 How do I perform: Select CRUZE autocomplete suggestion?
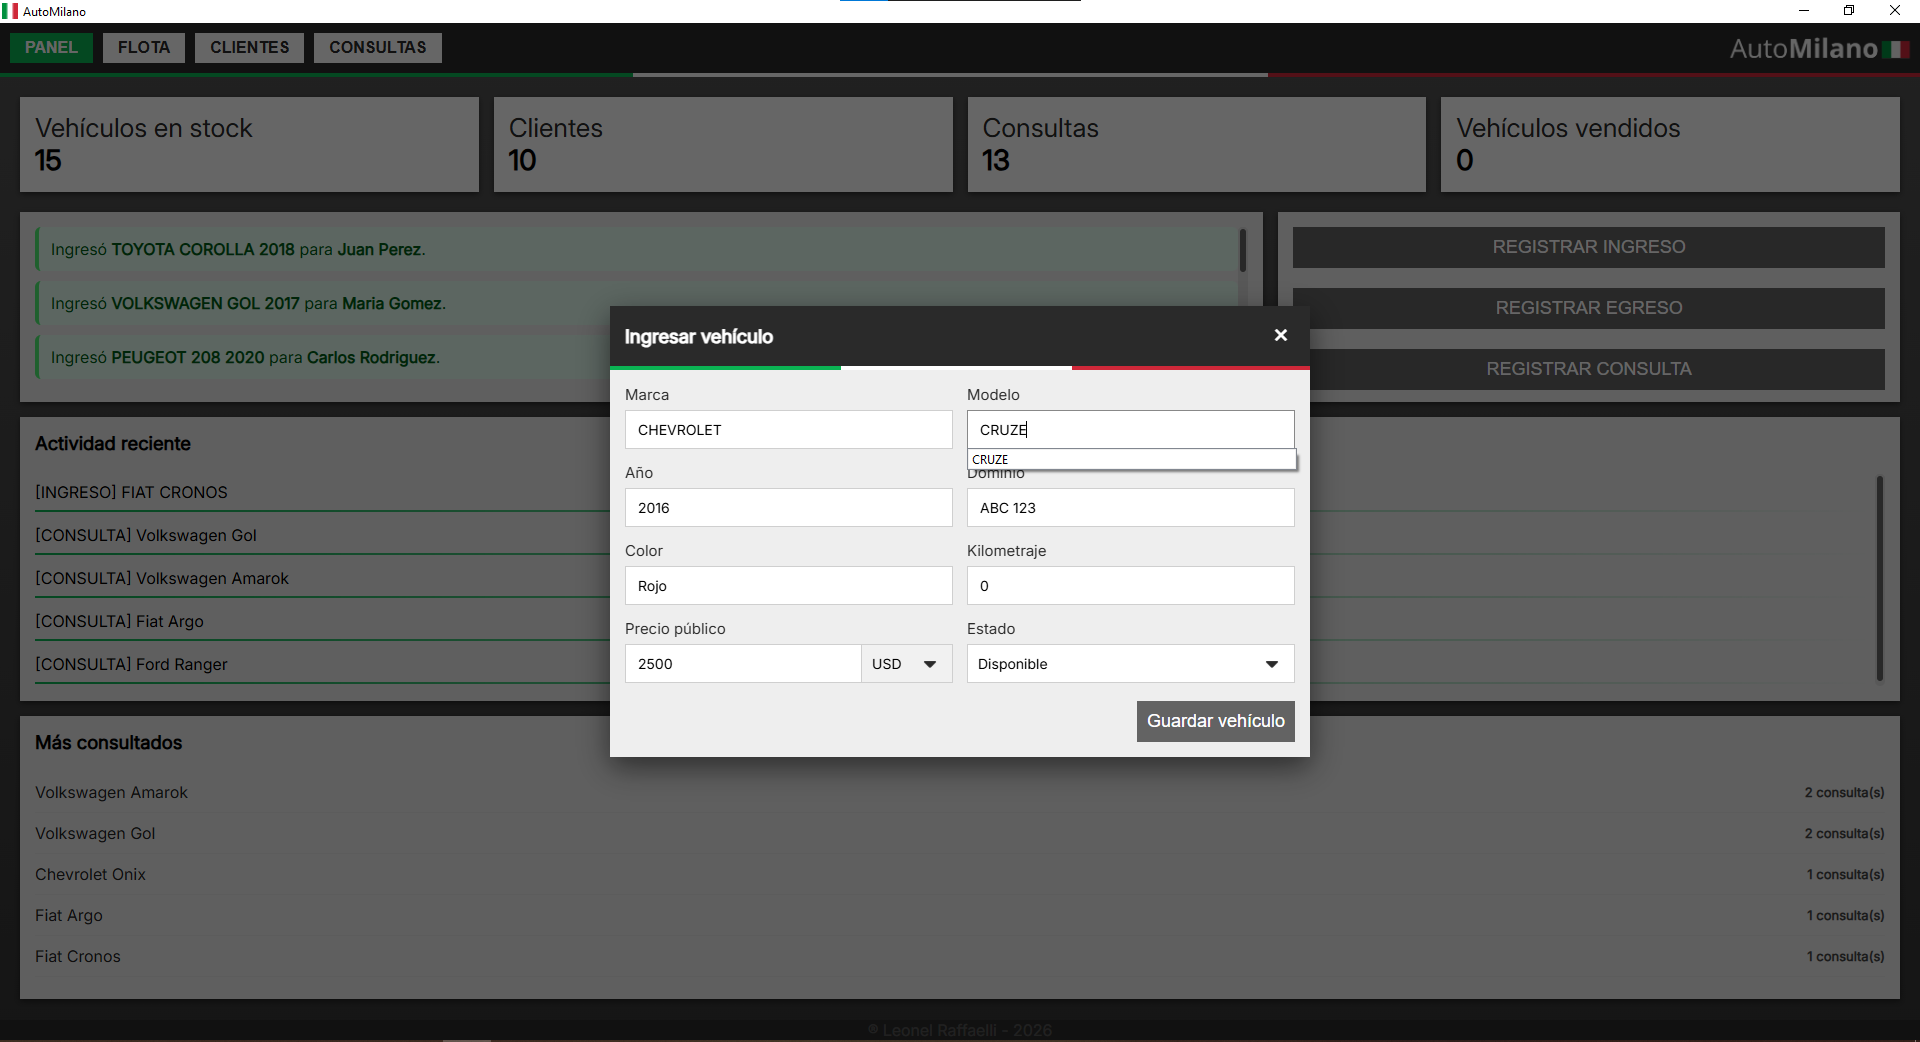(1130, 460)
